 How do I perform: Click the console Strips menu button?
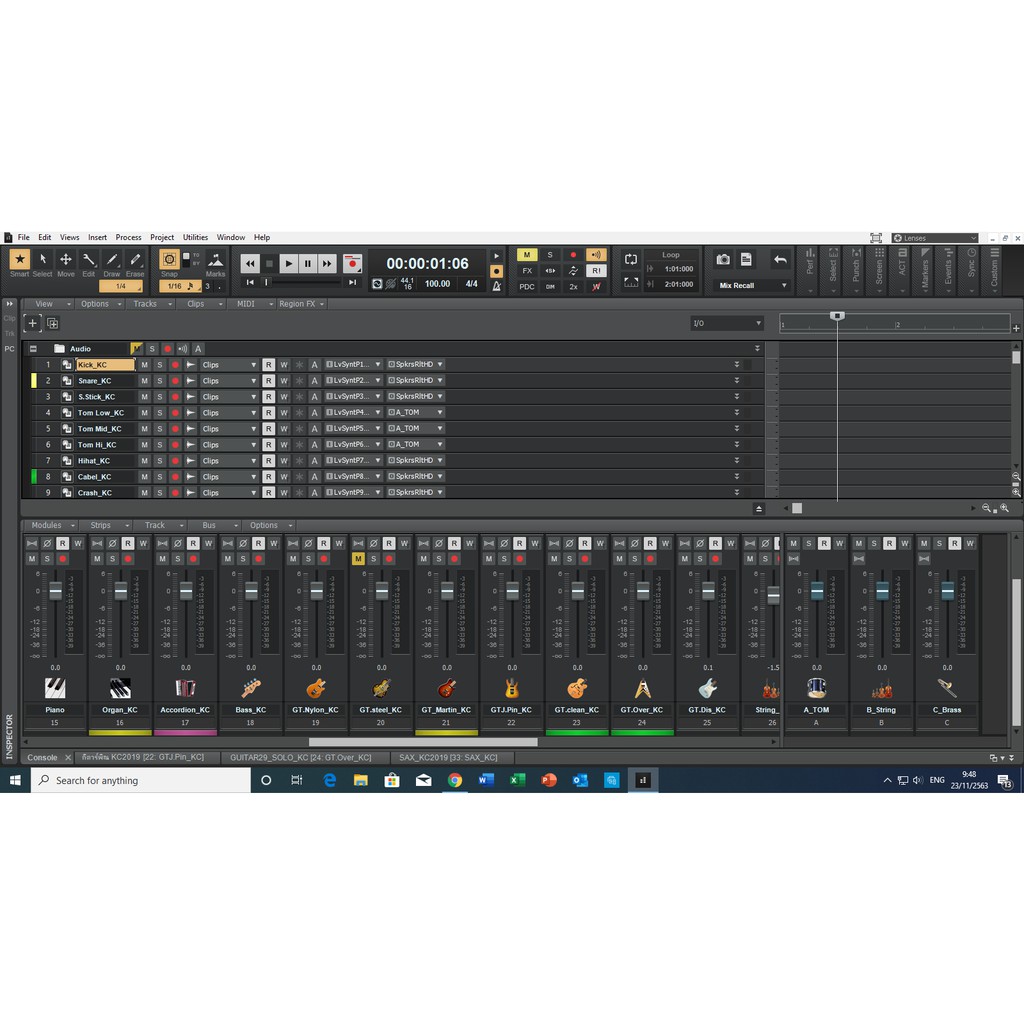[x=106, y=525]
